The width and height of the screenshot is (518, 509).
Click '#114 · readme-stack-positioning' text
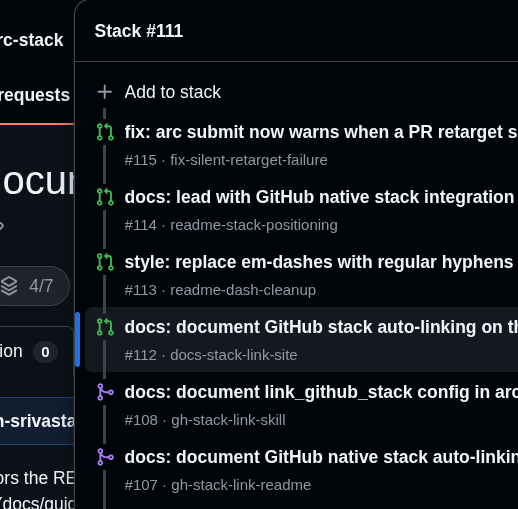click(231, 225)
